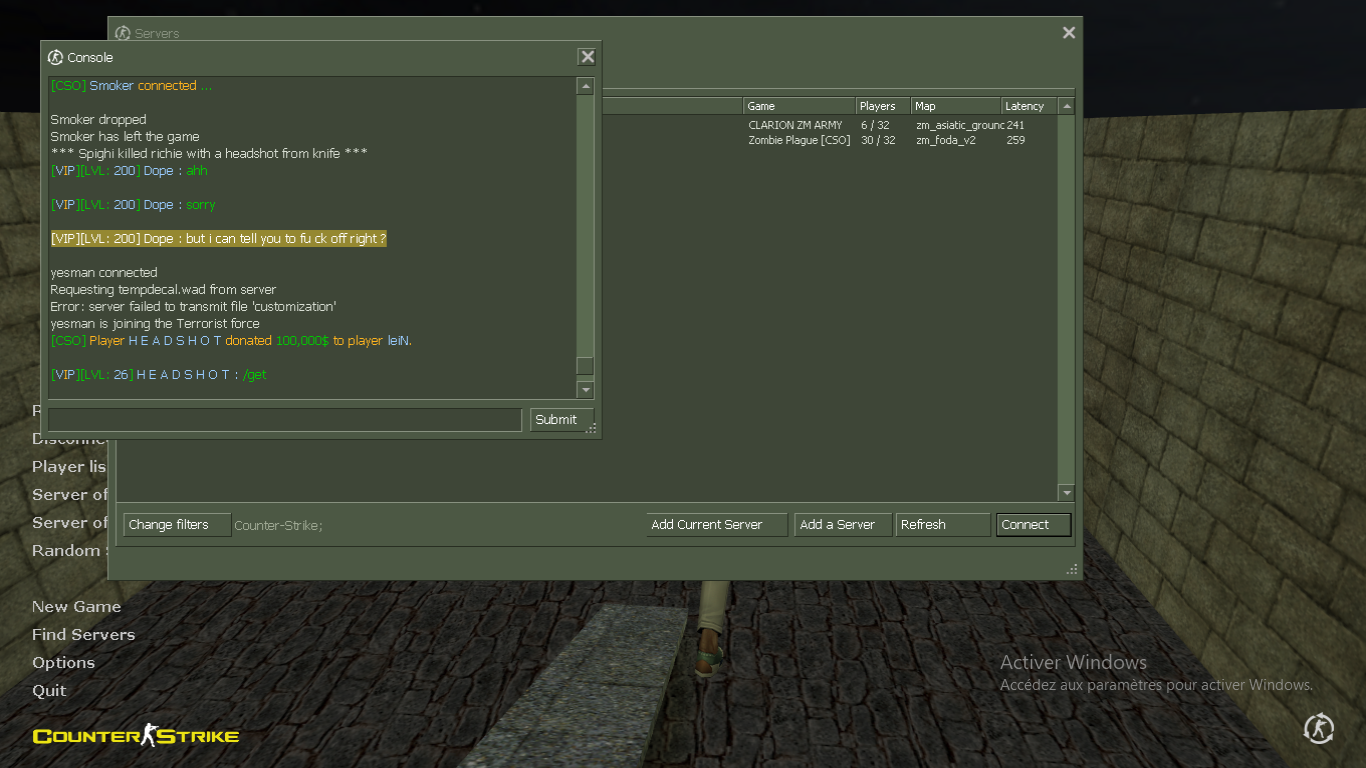Focus the console command input field

point(285,420)
